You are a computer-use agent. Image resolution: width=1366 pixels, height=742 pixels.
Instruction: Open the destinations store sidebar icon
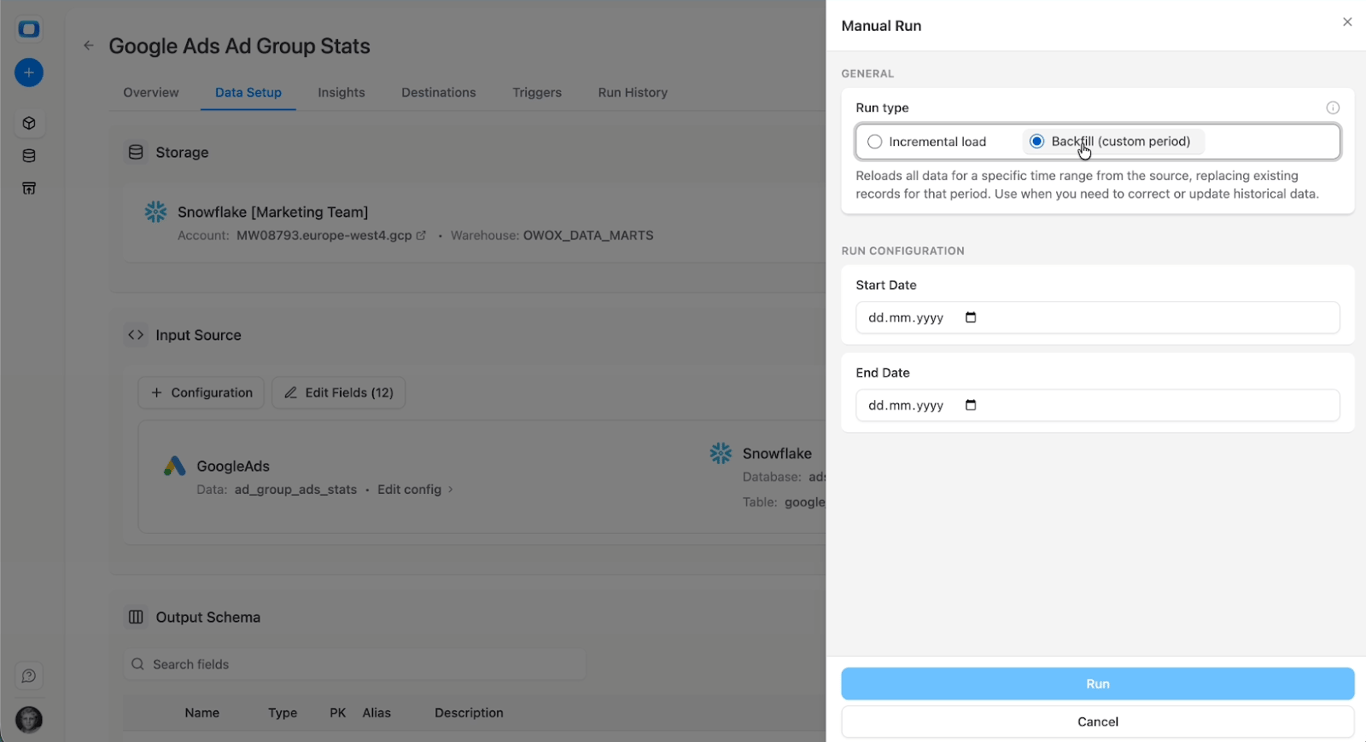[29, 188]
